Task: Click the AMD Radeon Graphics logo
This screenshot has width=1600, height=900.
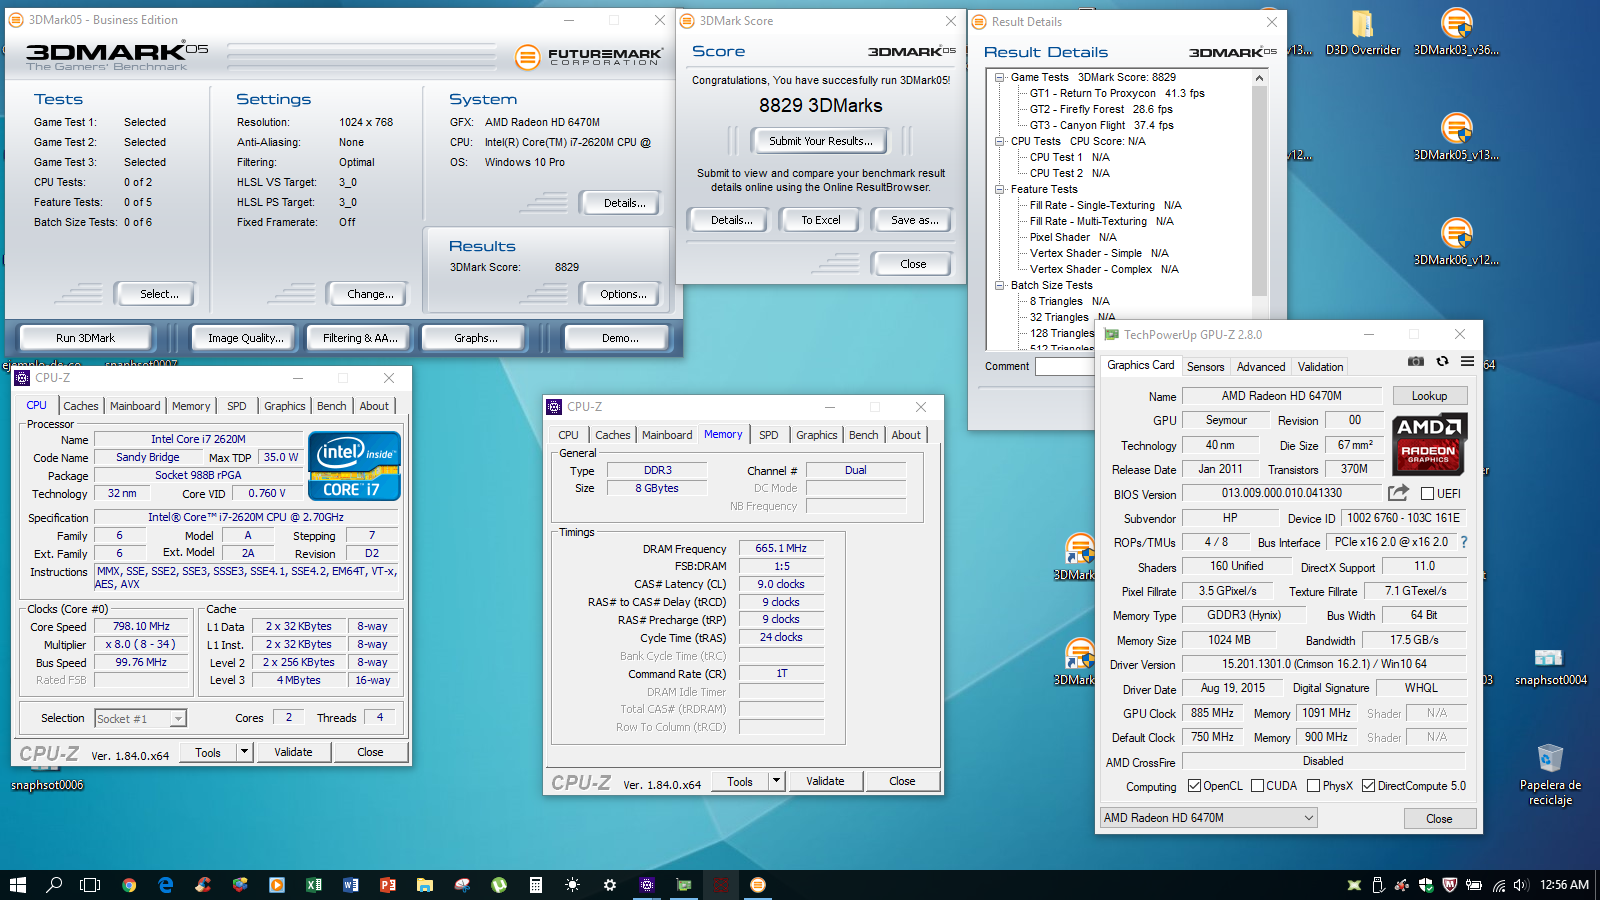Action: 1429,444
